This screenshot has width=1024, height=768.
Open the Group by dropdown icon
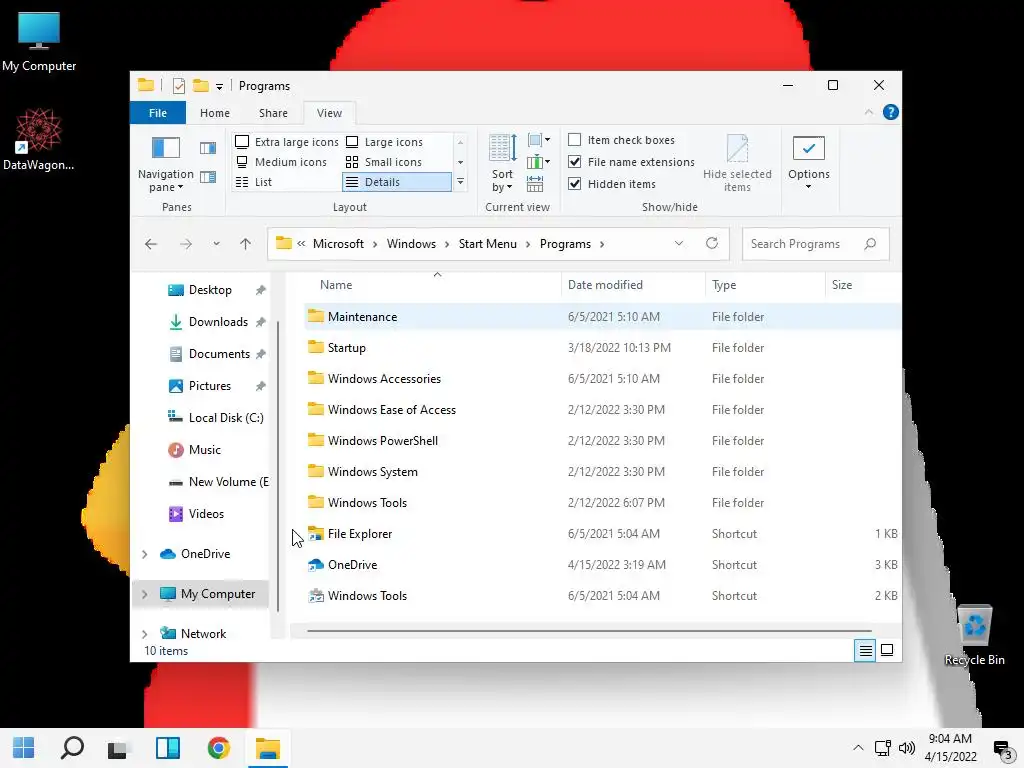539,140
